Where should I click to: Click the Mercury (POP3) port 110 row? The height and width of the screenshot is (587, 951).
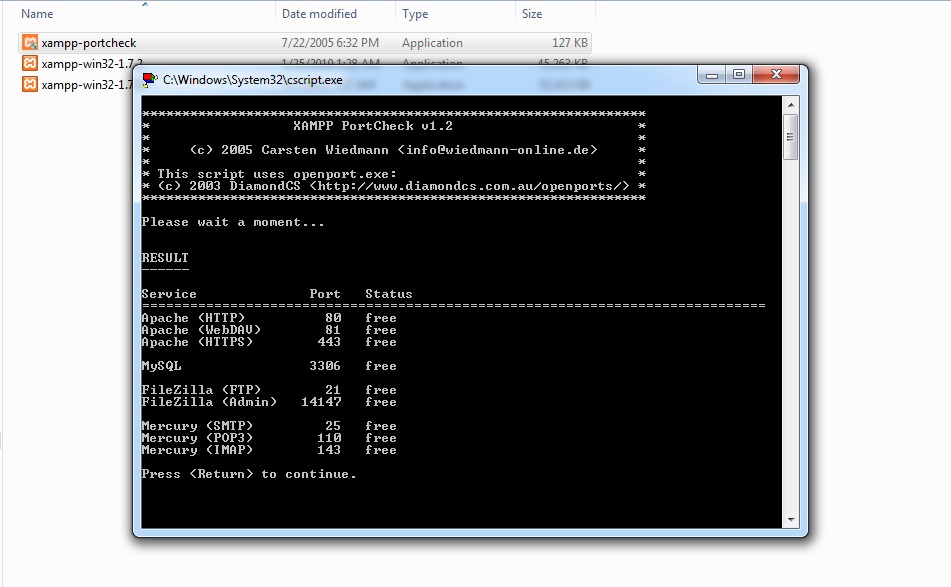pyautogui.click(x=269, y=438)
